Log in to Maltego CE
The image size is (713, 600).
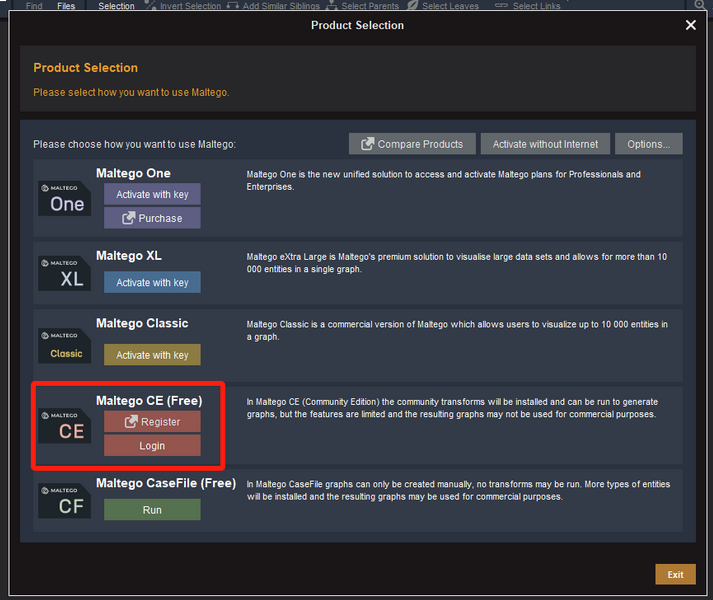[x=152, y=445]
